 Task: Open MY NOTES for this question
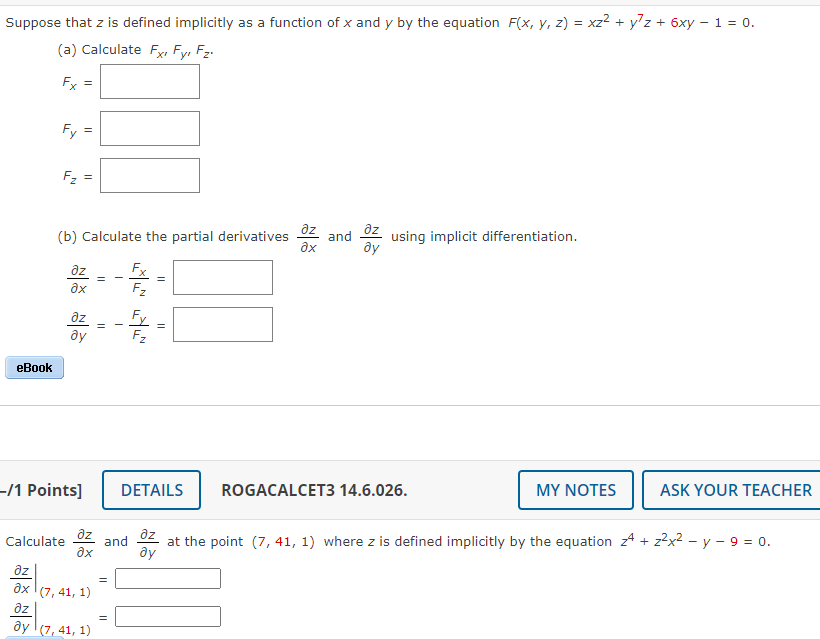575,490
